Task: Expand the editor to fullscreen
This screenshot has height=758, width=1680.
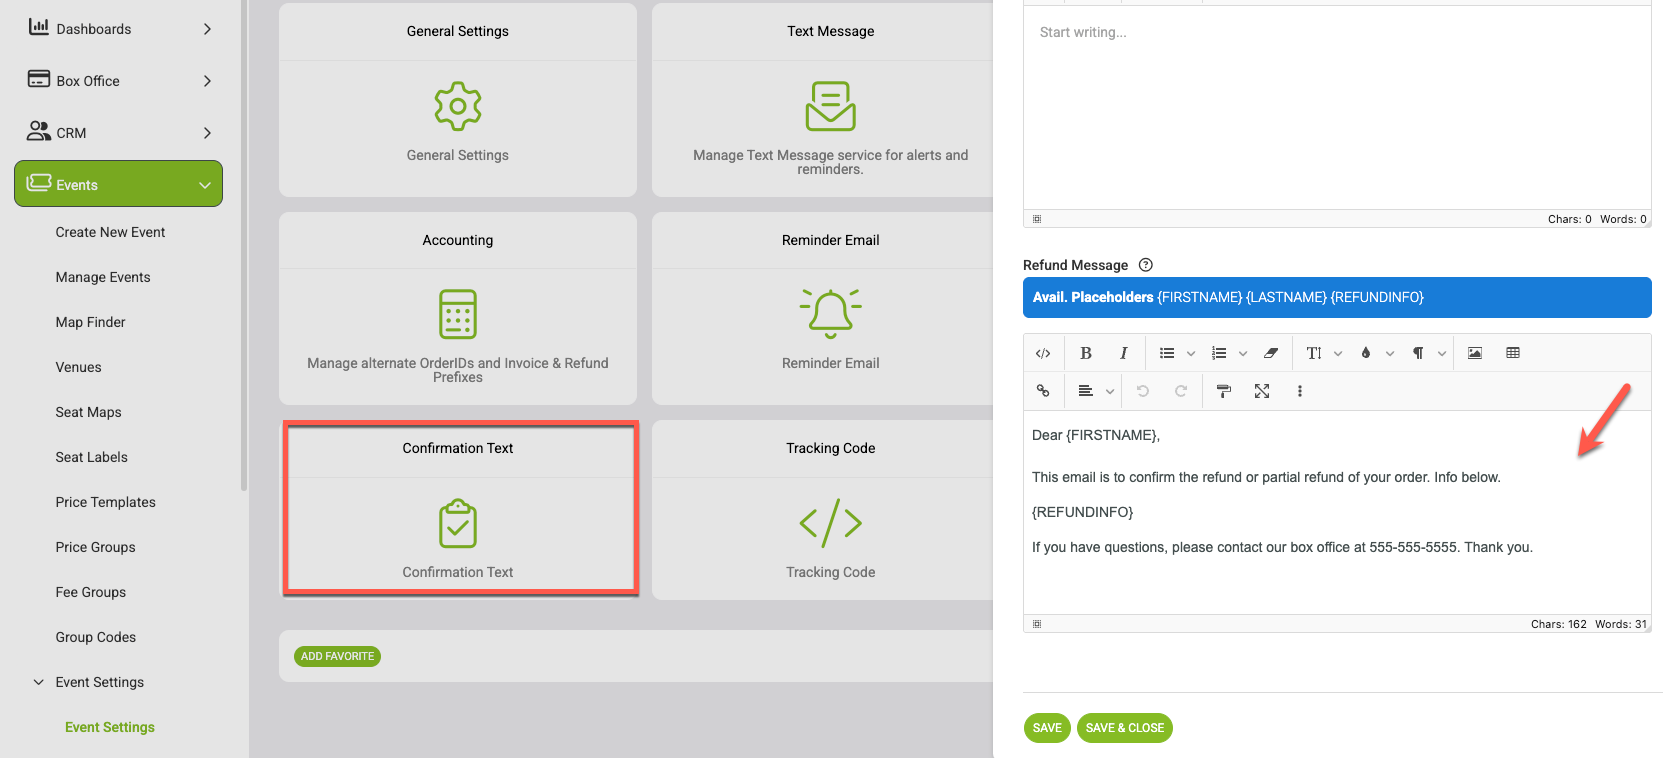Action: coord(1262,391)
